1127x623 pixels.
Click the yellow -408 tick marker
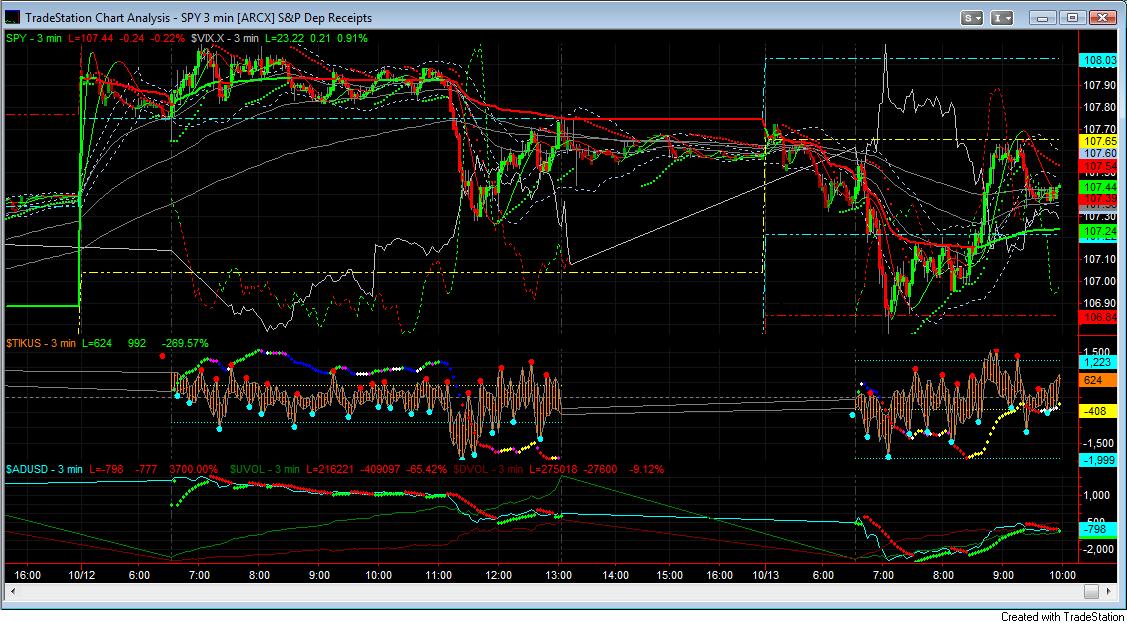[1099, 412]
